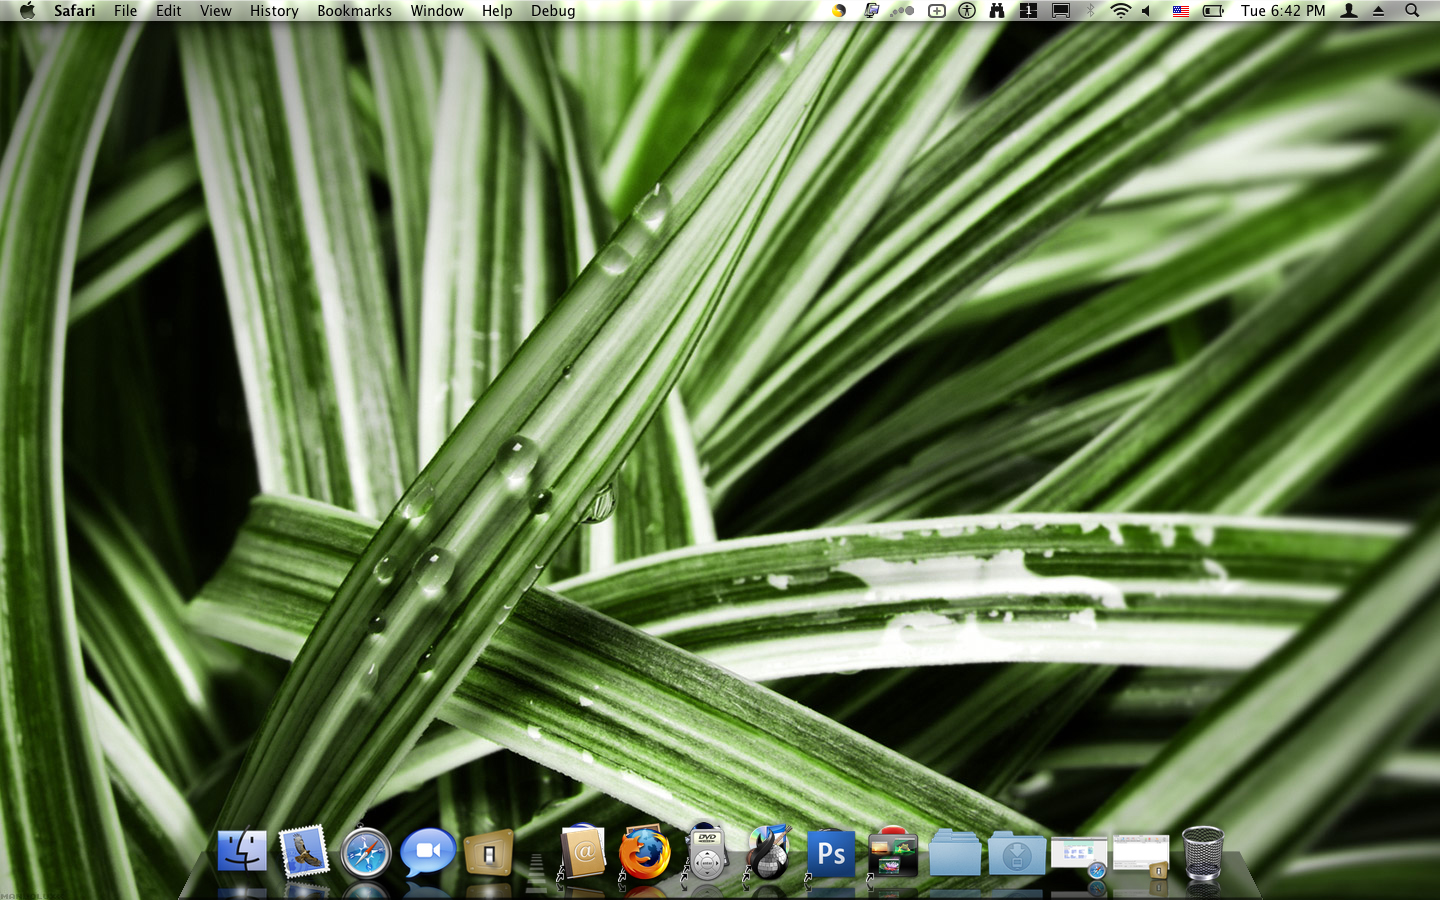Open Finder from the Dock
The height and width of the screenshot is (900, 1440).
(x=242, y=852)
